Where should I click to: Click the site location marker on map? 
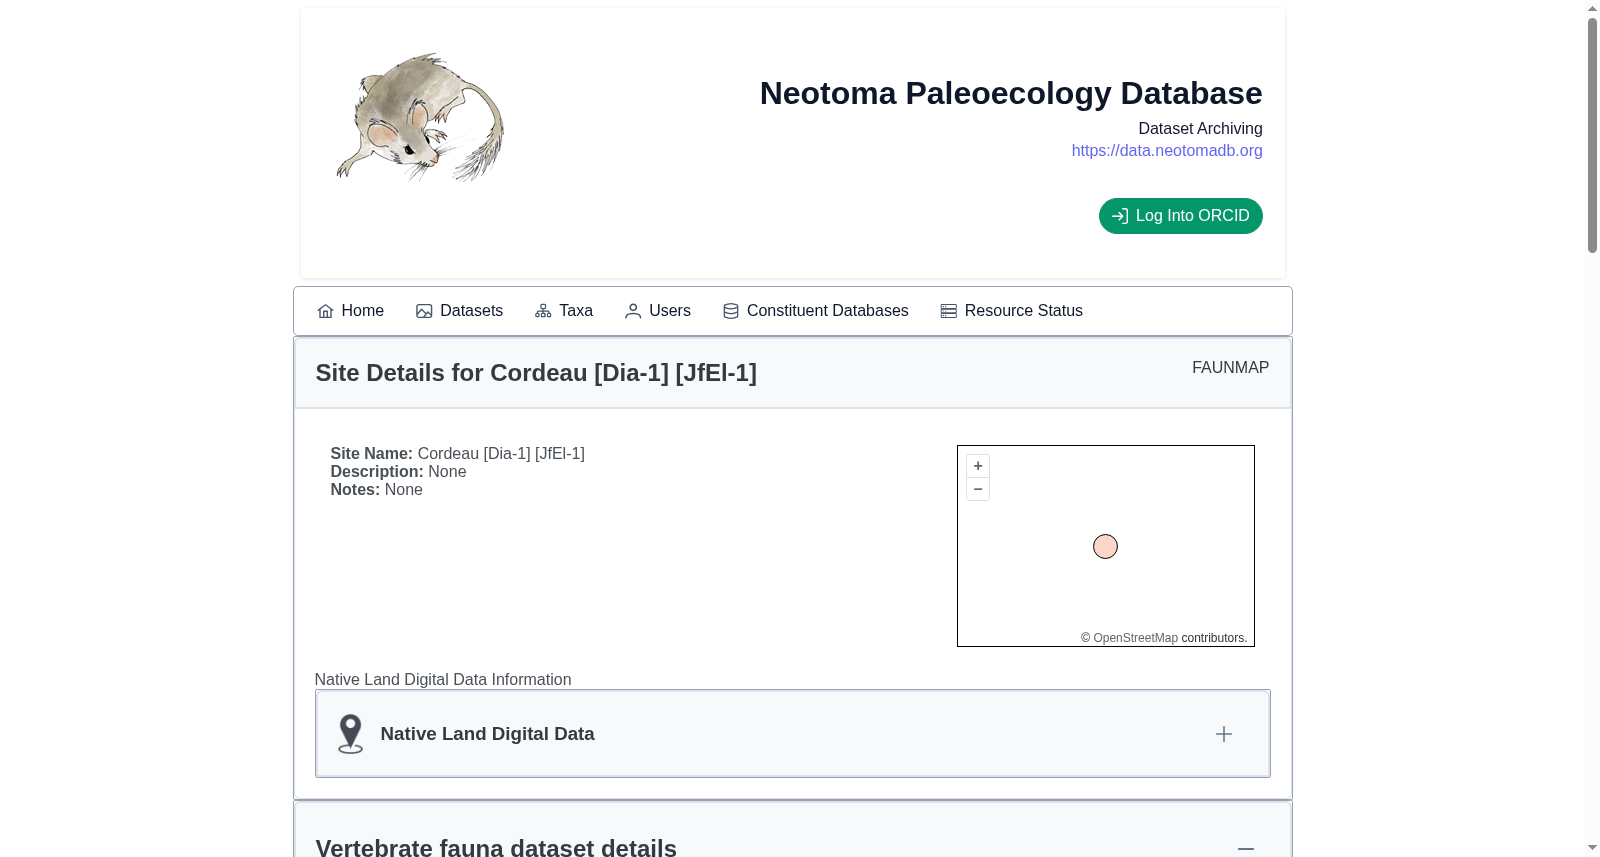click(x=1105, y=547)
